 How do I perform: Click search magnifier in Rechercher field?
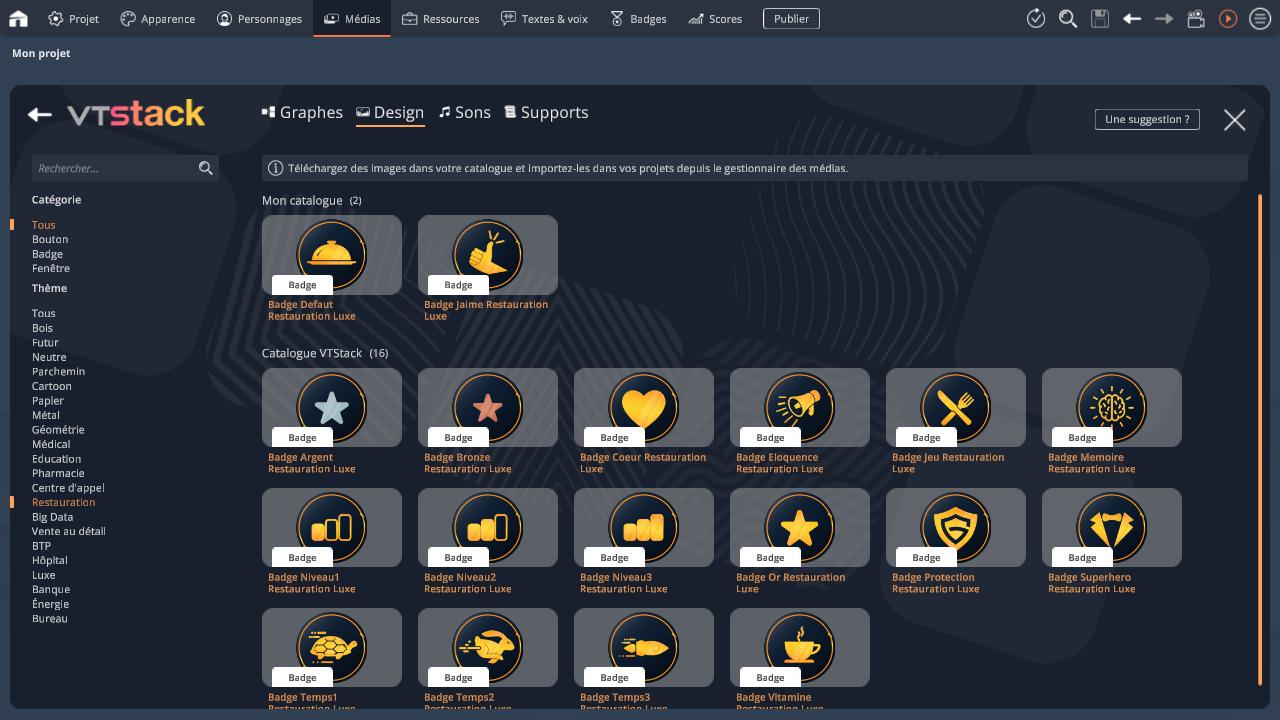[x=206, y=168]
